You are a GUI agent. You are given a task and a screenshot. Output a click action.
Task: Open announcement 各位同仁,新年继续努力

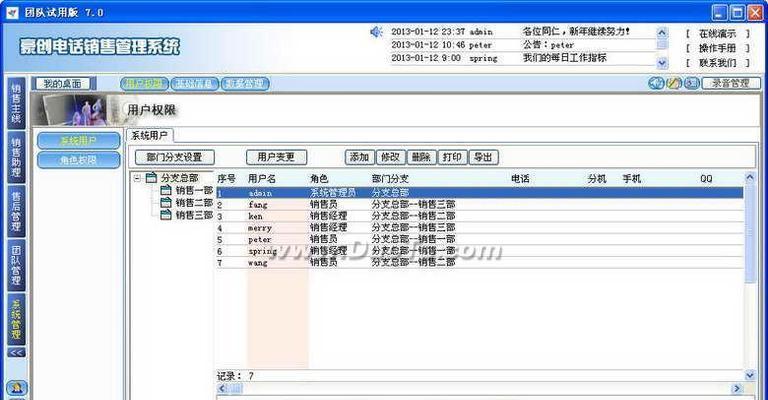pyautogui.click(x=576, y=31)
